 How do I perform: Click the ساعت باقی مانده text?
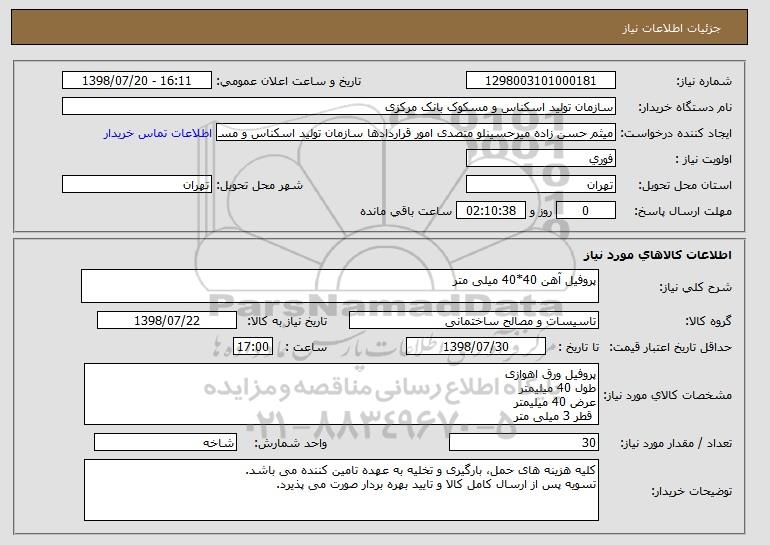pyautogui.click(x=406, y=211)
